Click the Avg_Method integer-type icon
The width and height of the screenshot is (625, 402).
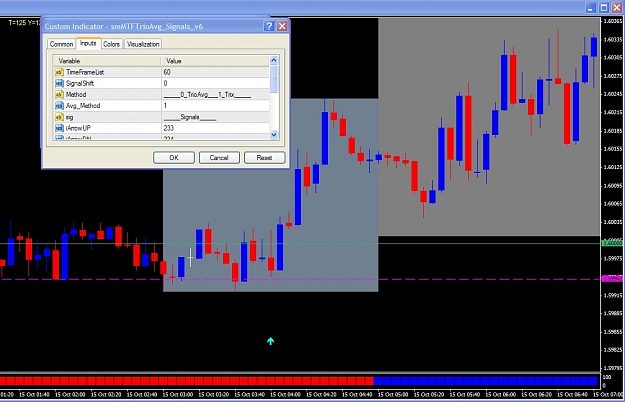59,106
